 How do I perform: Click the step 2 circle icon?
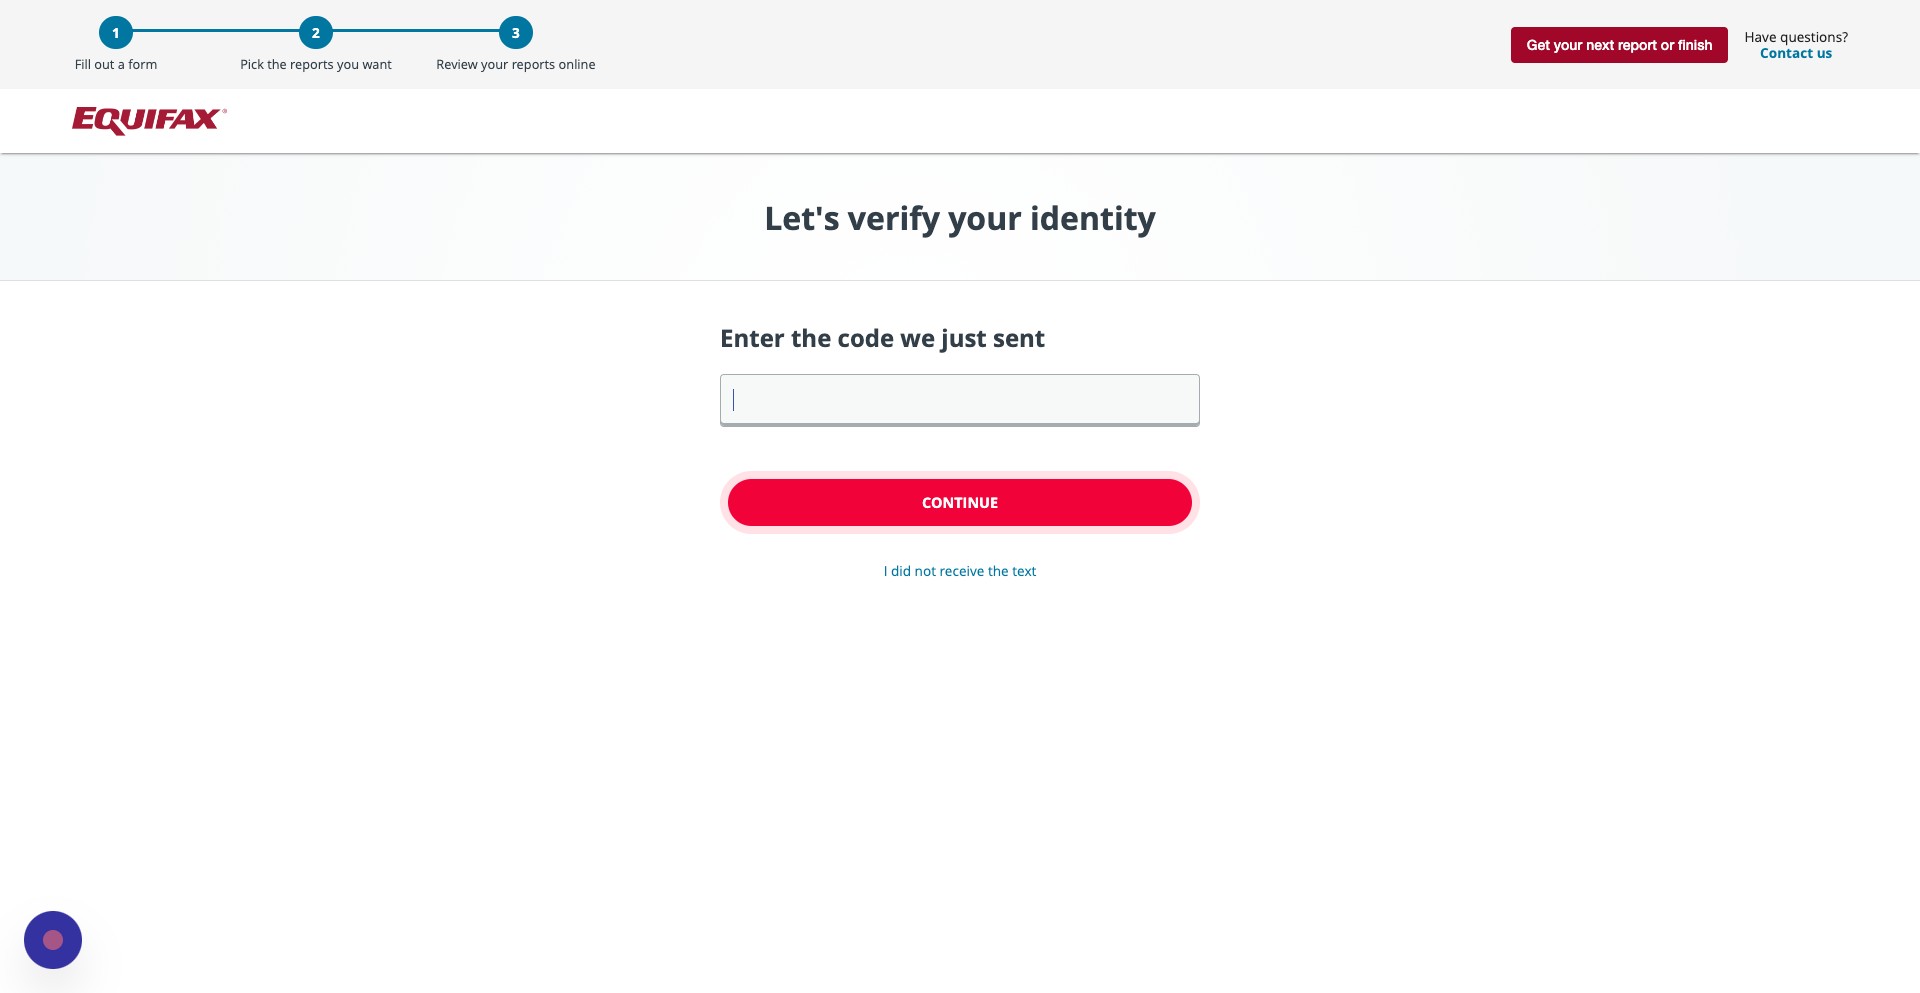point(316,33)
